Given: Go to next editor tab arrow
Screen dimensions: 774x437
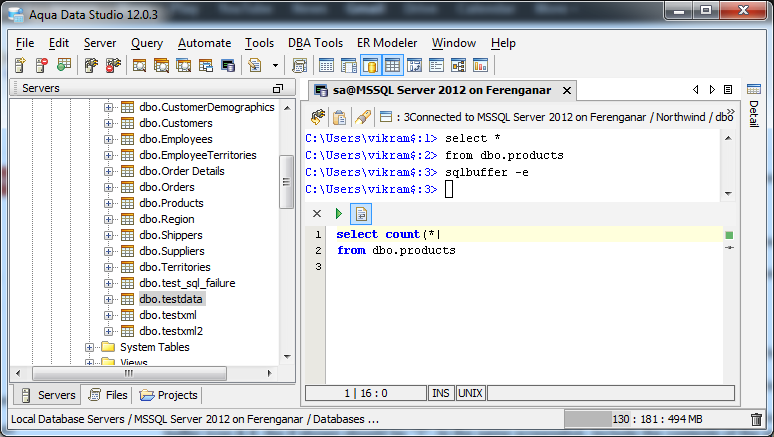Looking at the screenshot, I should tap(712, 89).
